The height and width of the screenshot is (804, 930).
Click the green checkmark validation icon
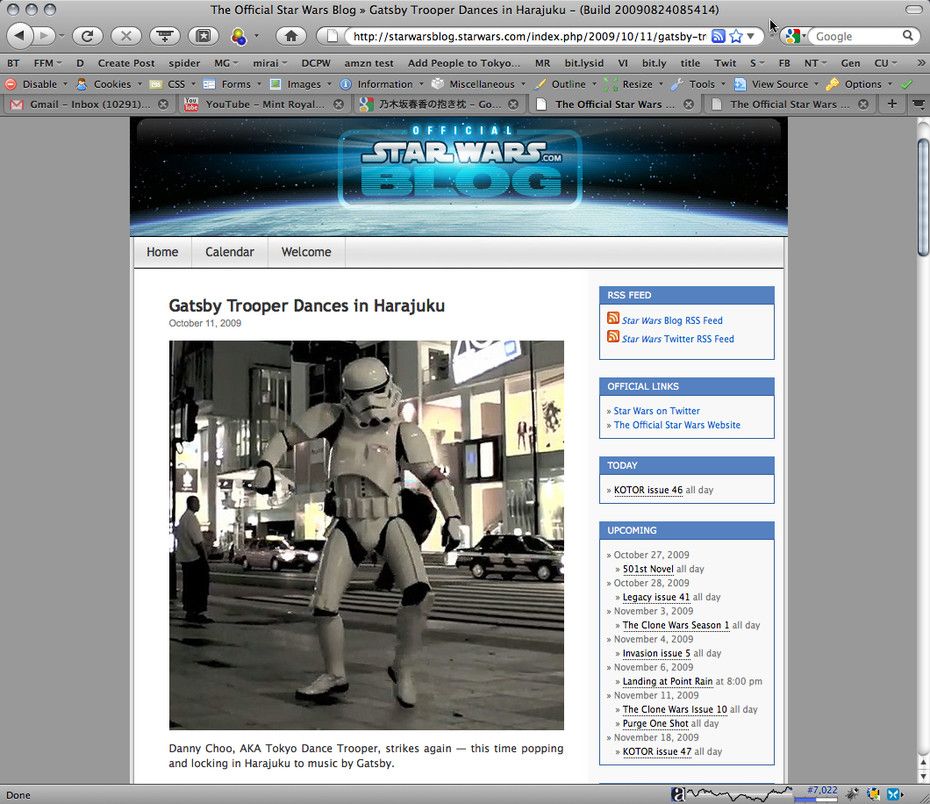coord(906,84)
